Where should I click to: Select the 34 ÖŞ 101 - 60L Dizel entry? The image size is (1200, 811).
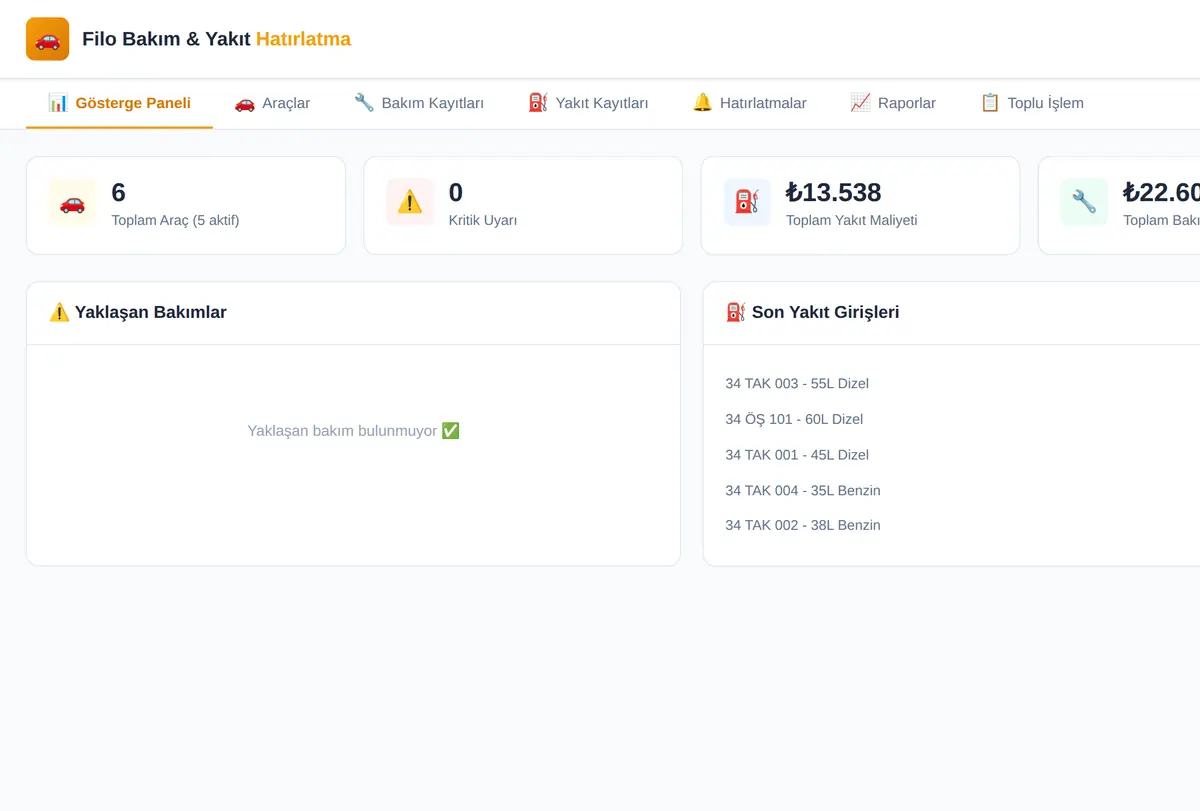(794, 419)
